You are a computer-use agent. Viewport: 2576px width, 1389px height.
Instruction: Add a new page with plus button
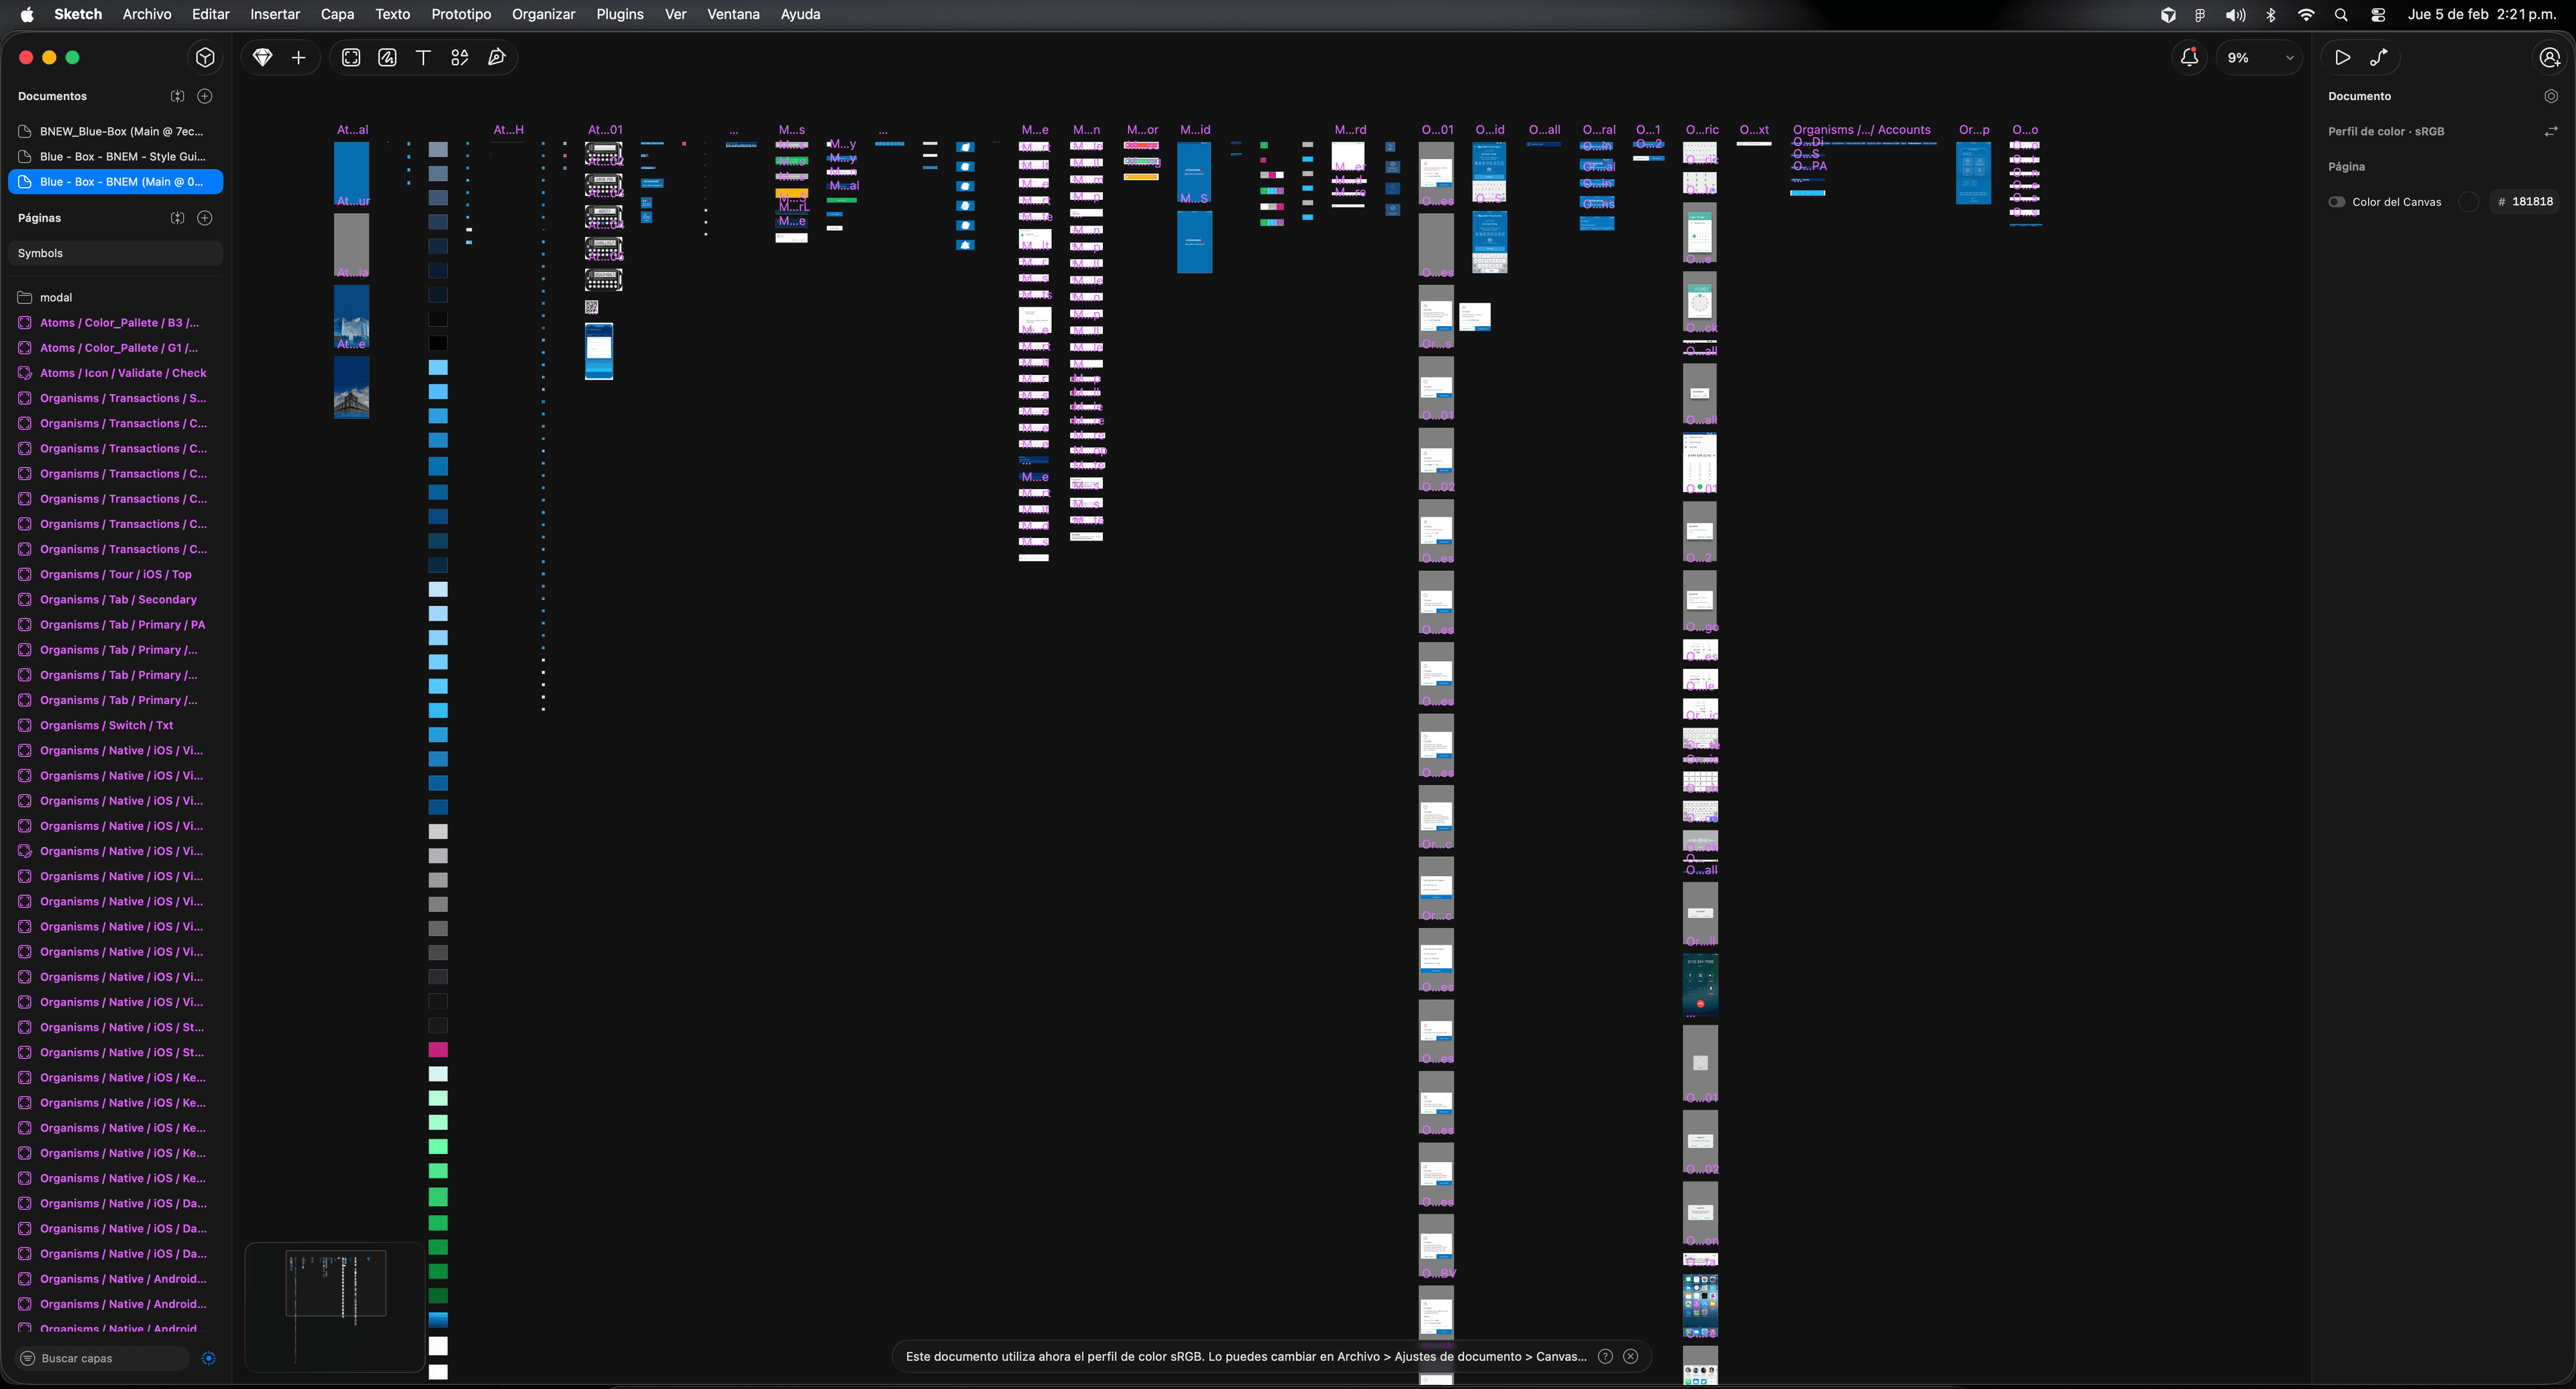205,218
